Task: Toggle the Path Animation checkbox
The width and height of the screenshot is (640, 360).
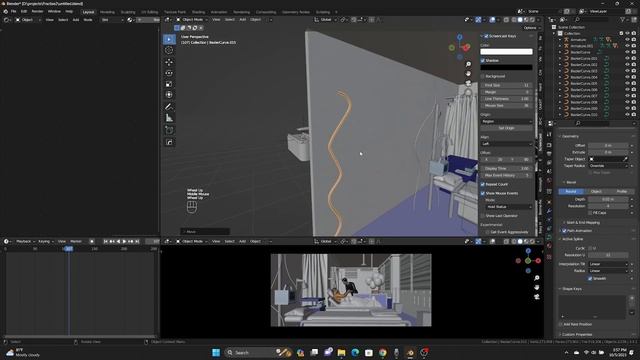Action: (x=564, y=231)
